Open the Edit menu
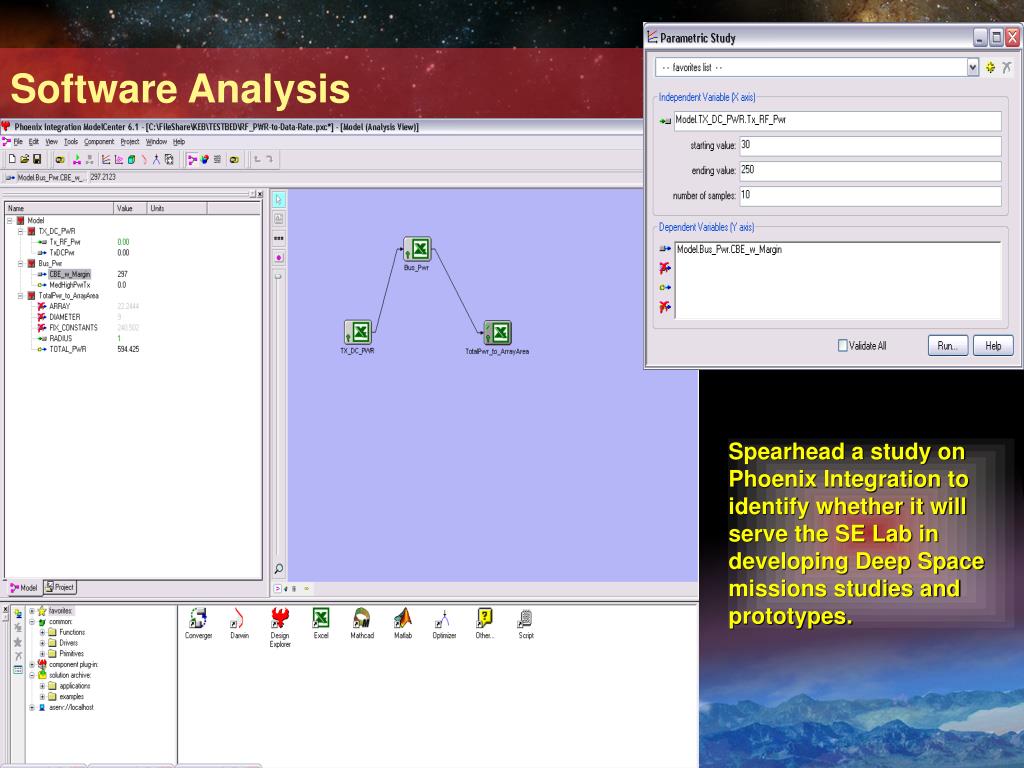Screen dimensions: 1024x768 (x=33, y=142)
